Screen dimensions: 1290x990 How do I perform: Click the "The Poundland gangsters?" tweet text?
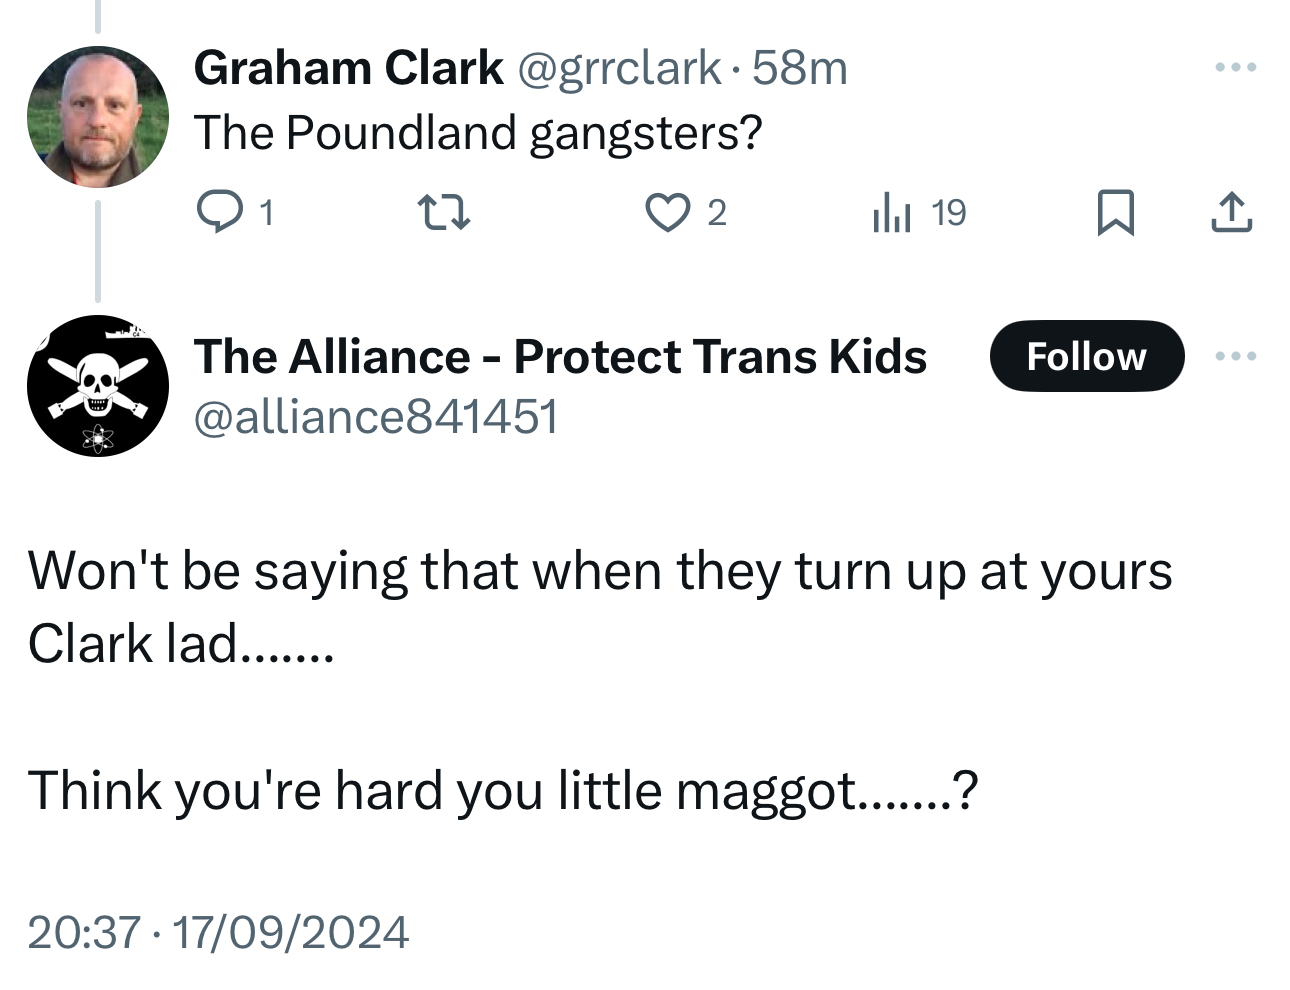478,132
